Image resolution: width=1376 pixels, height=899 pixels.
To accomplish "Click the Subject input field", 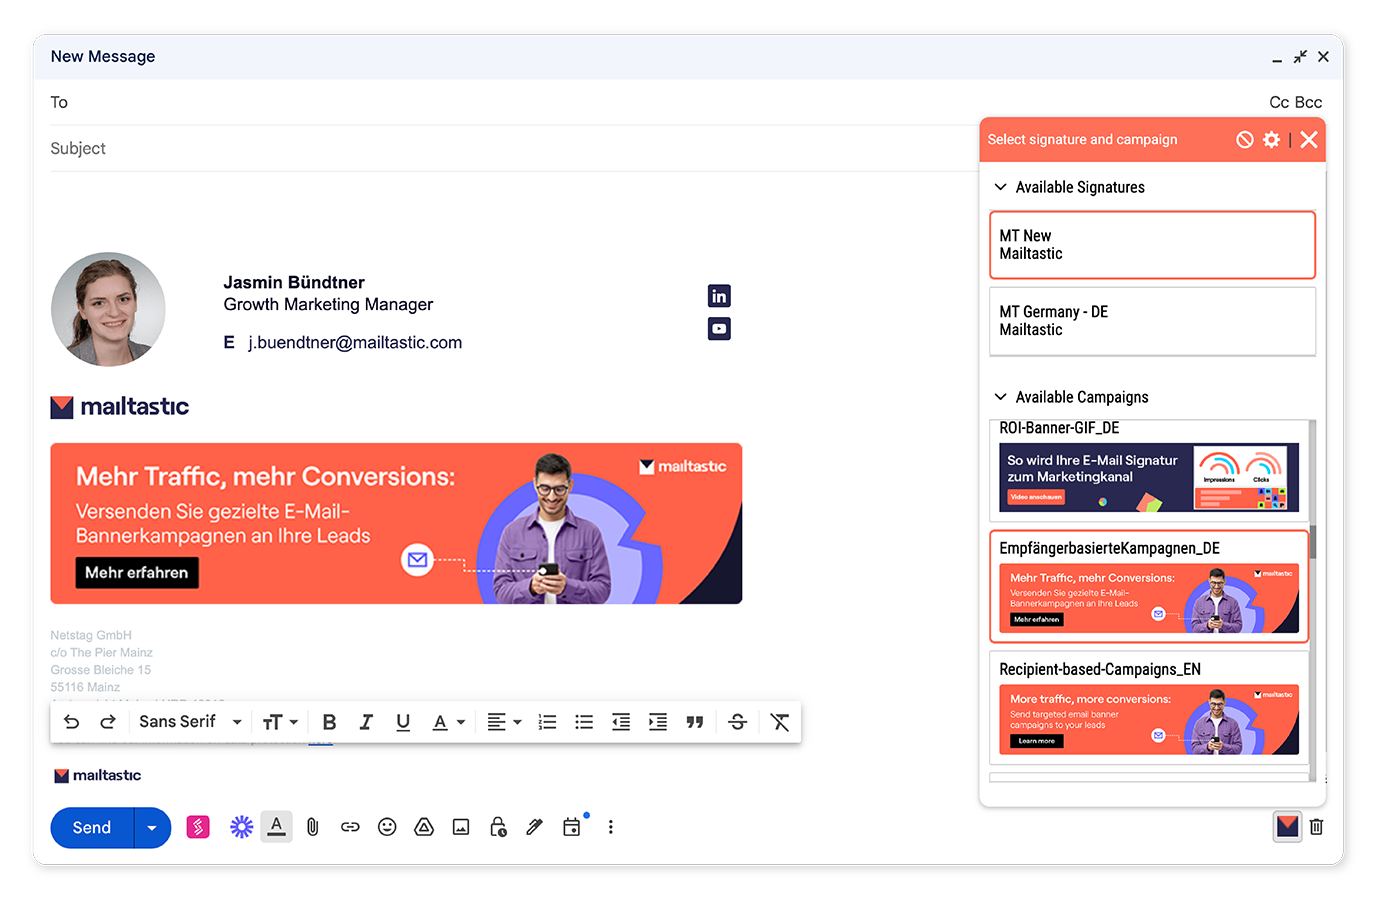I will point(500,149).
